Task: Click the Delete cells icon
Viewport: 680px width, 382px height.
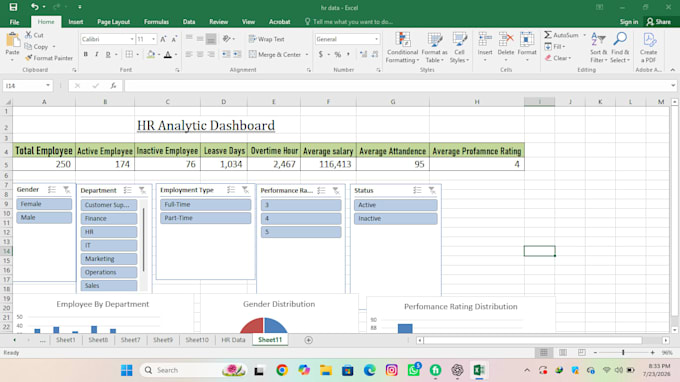Action: point(506,40)
